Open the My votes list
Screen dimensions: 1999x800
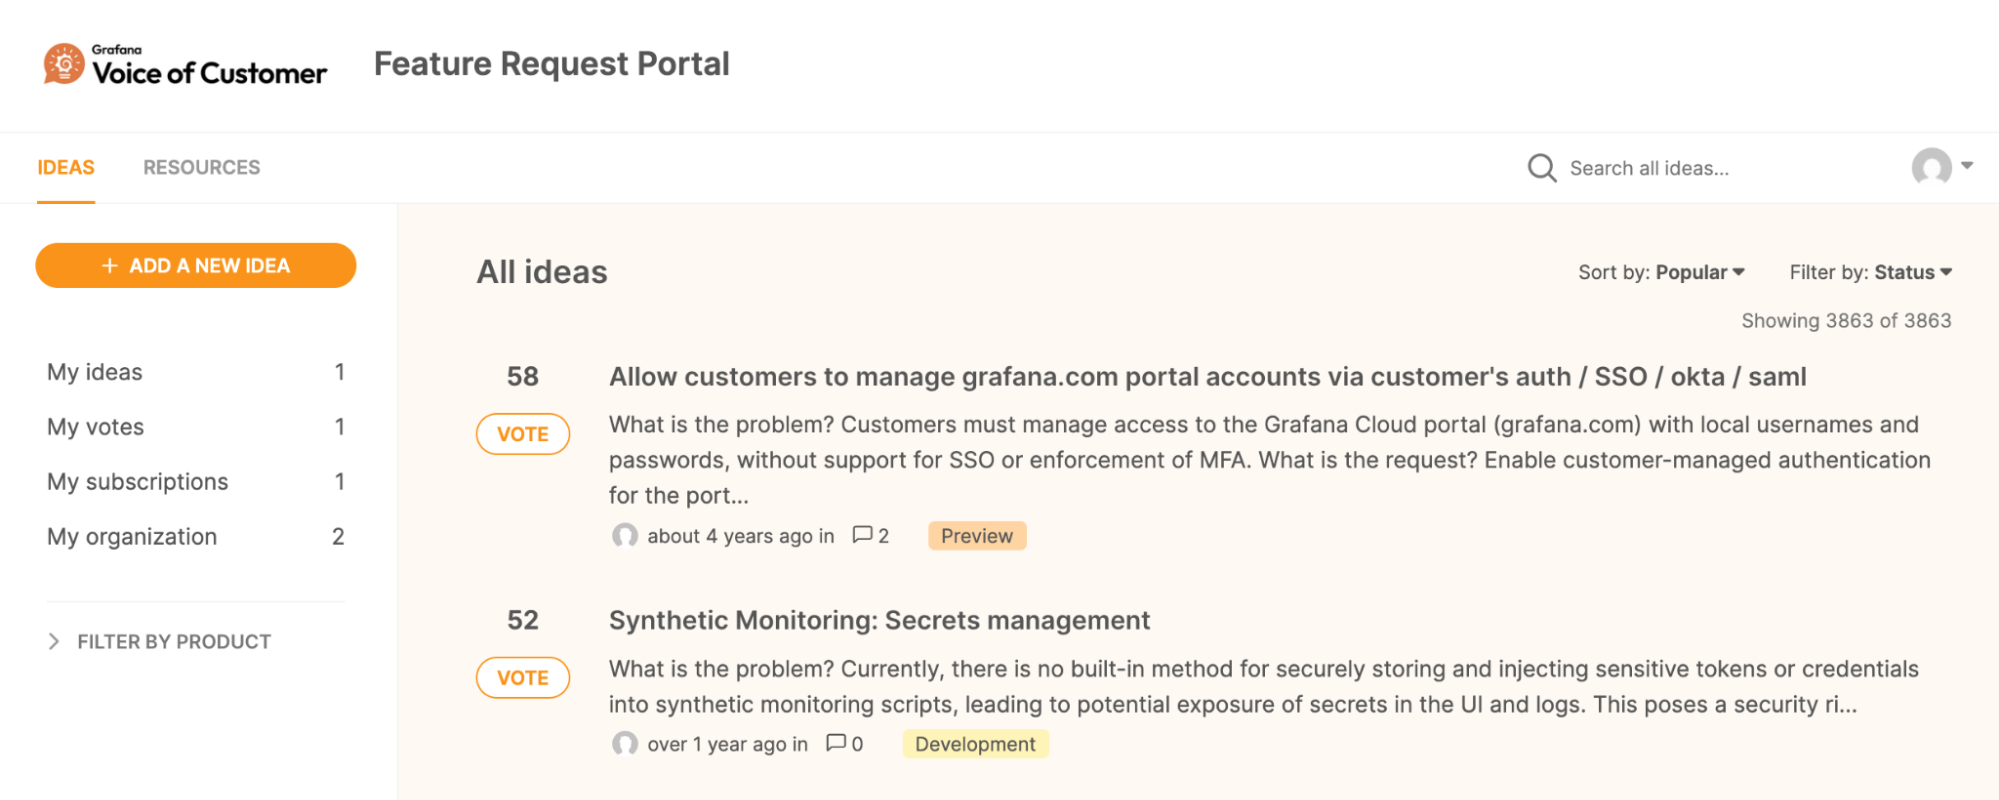tap(196, 427)
